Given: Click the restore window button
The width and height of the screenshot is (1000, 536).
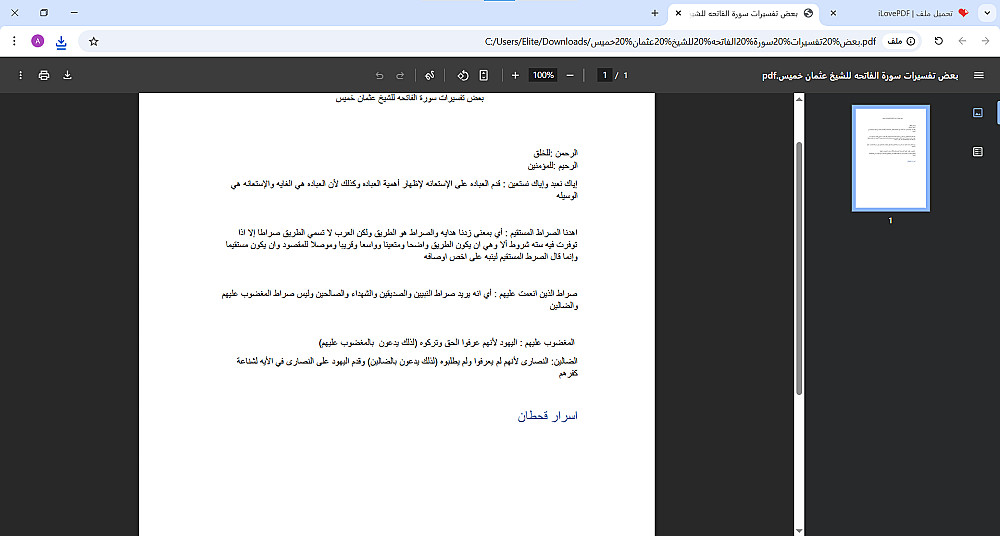Looking at the screenshot, I should [x=44, y=13].
